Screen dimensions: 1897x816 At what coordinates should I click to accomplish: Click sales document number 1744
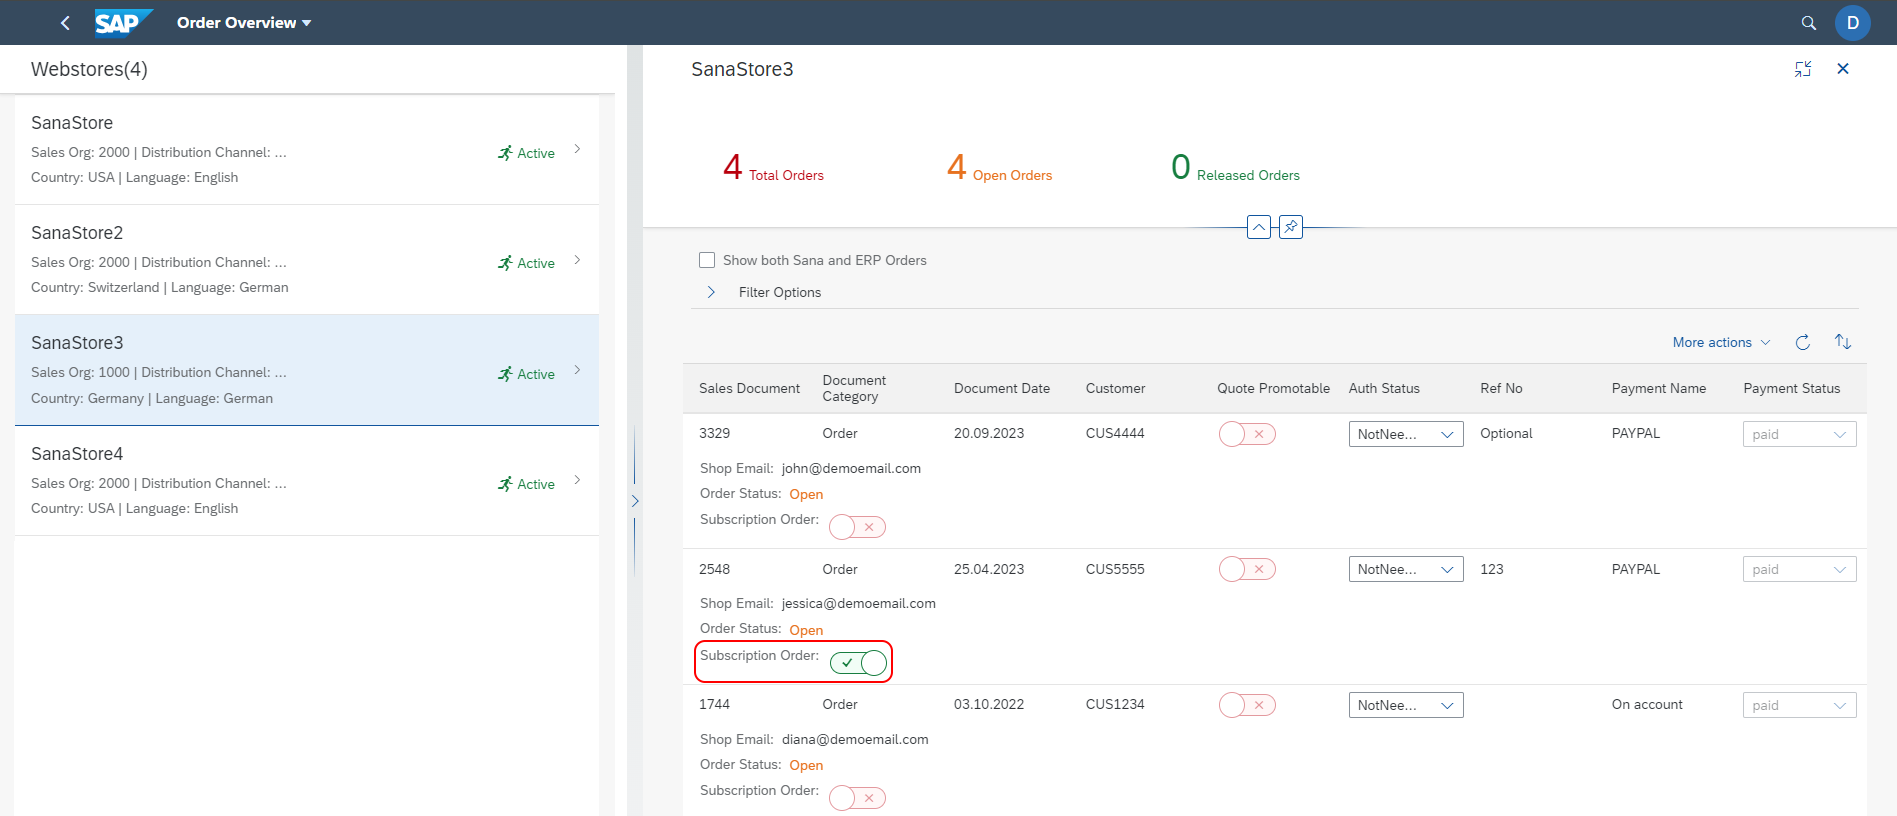point(714,704)
